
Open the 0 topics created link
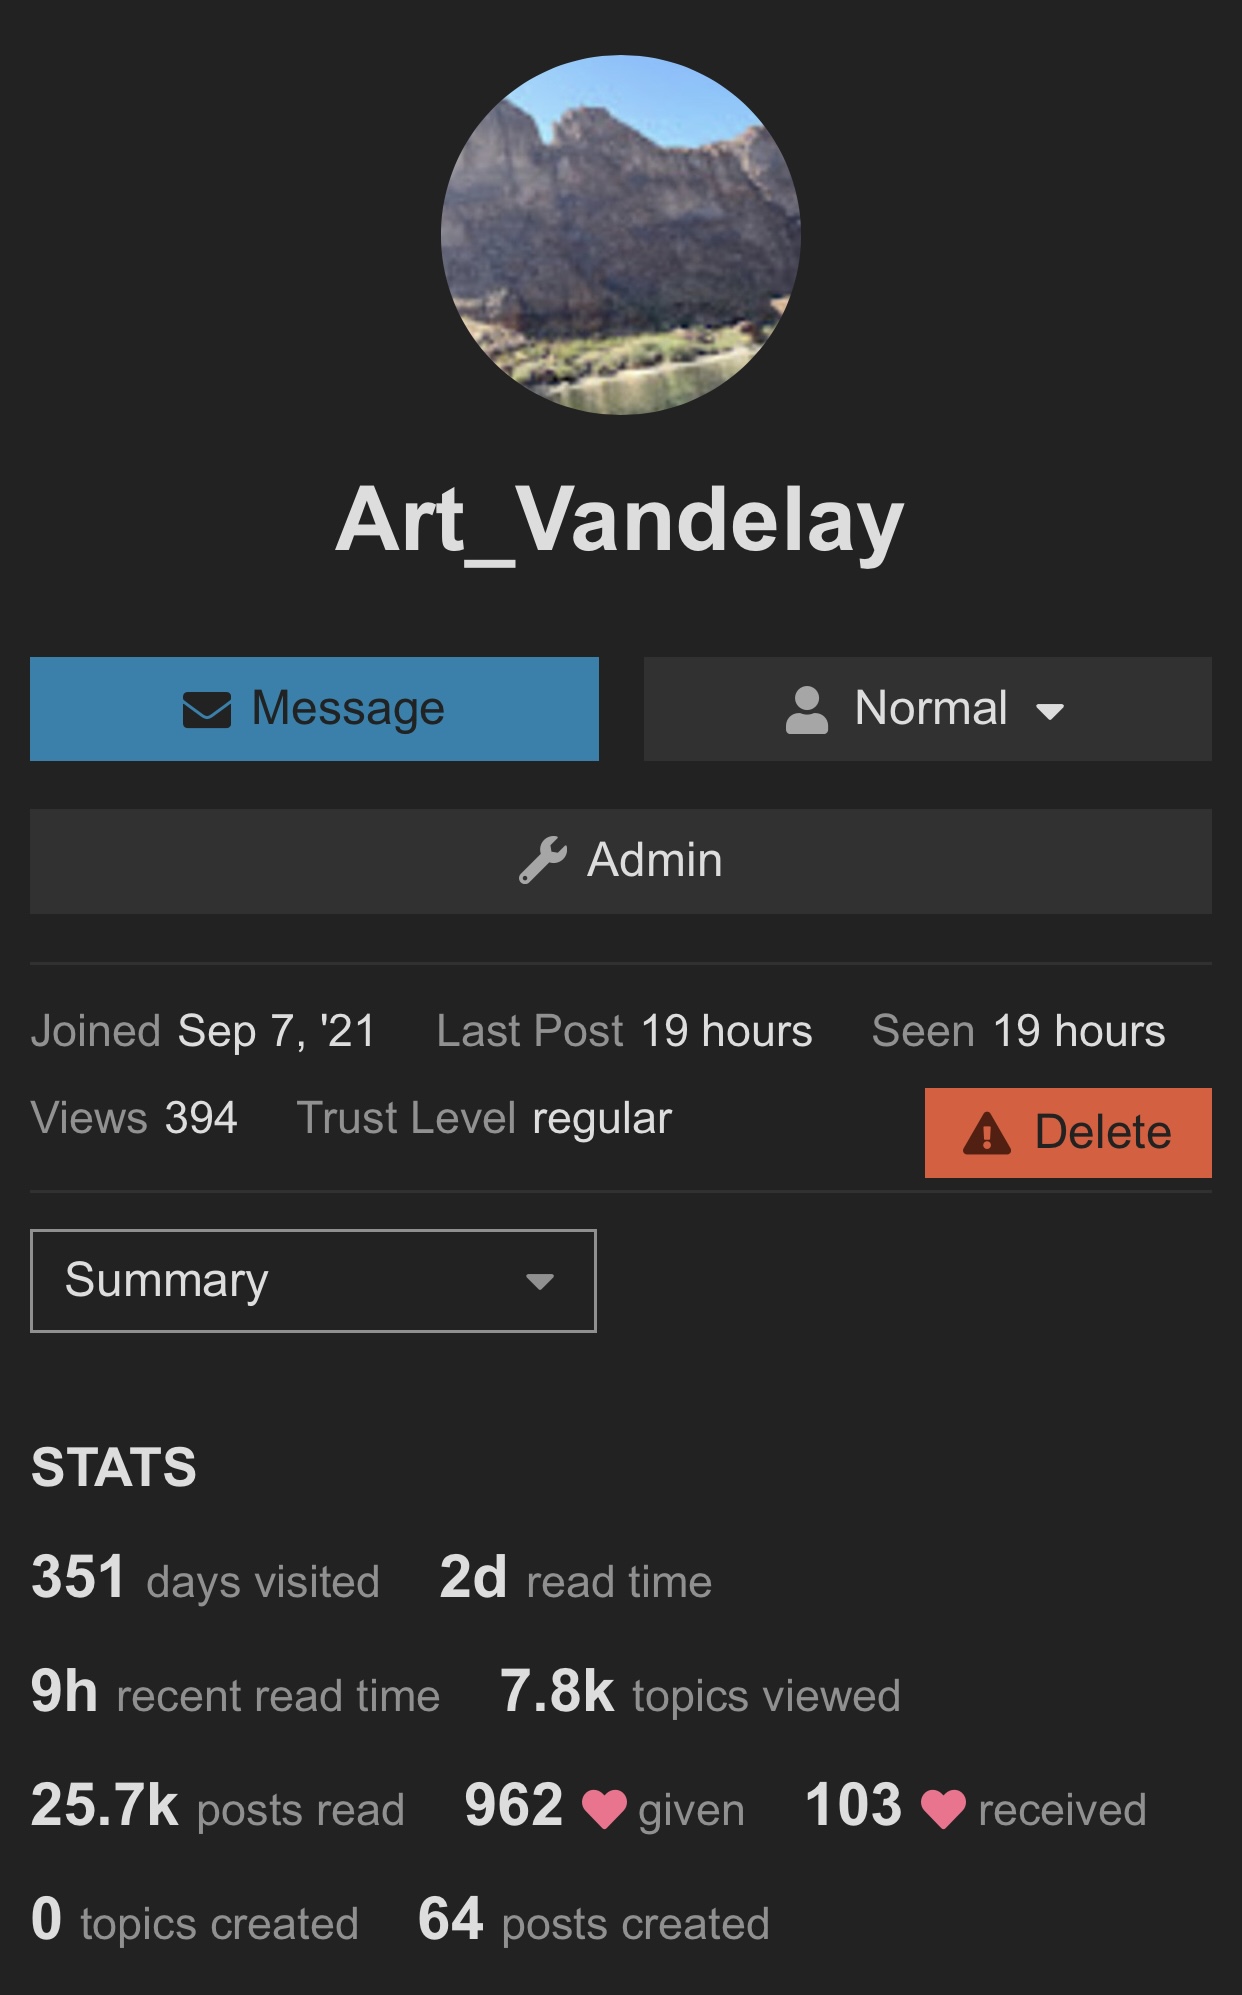(195, 1921)
